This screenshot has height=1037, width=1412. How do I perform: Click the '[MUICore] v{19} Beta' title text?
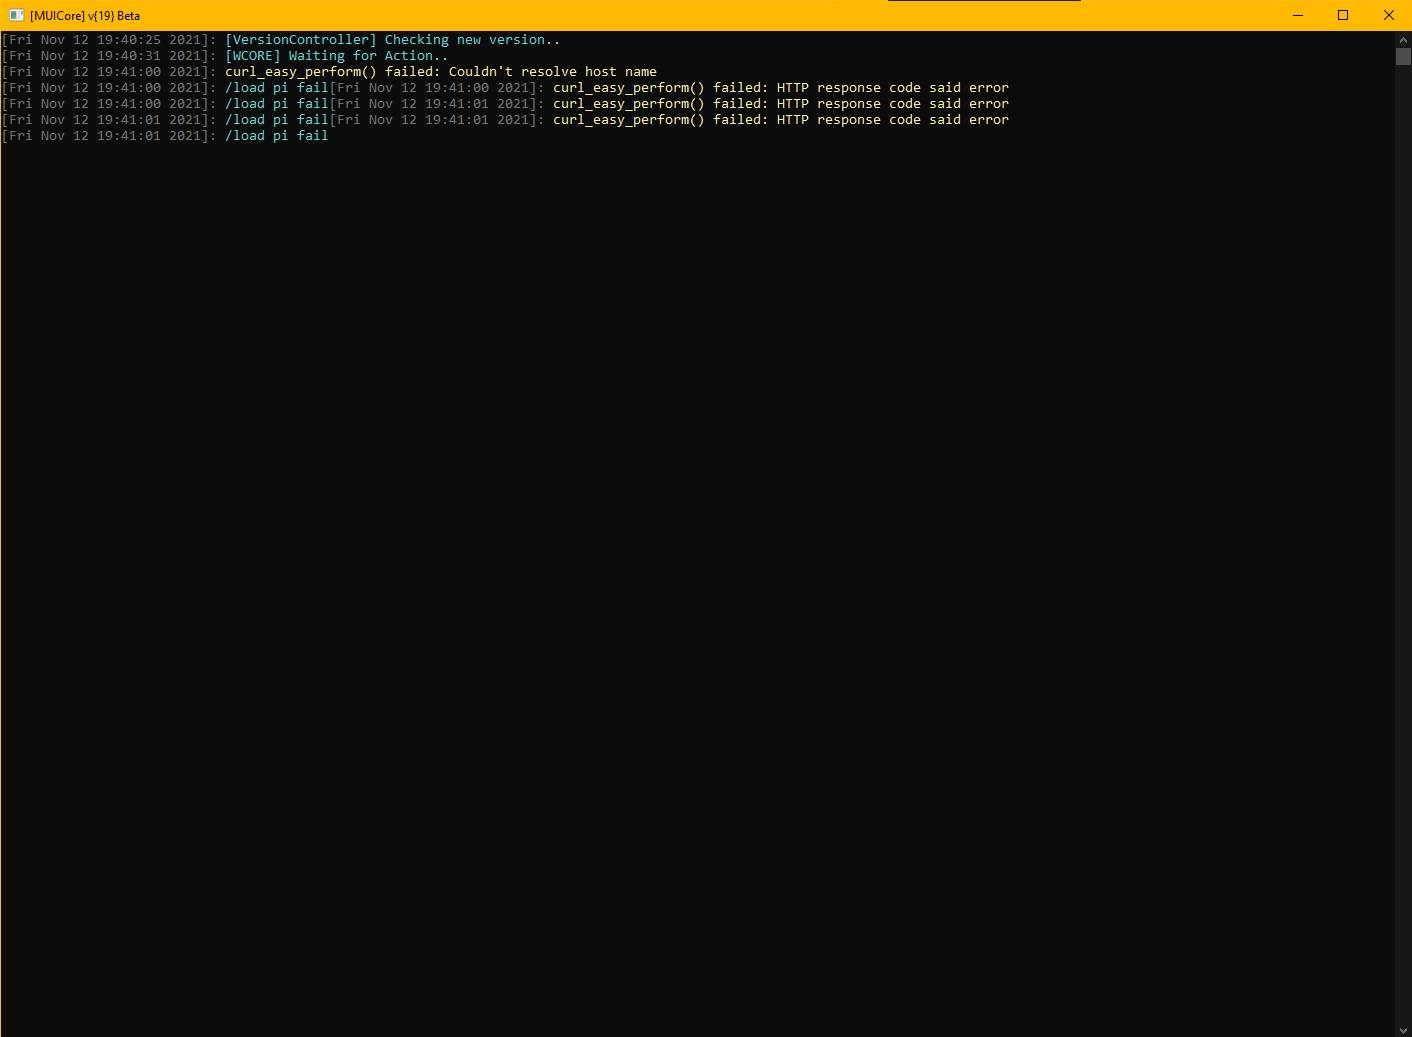tap(85, 16)
